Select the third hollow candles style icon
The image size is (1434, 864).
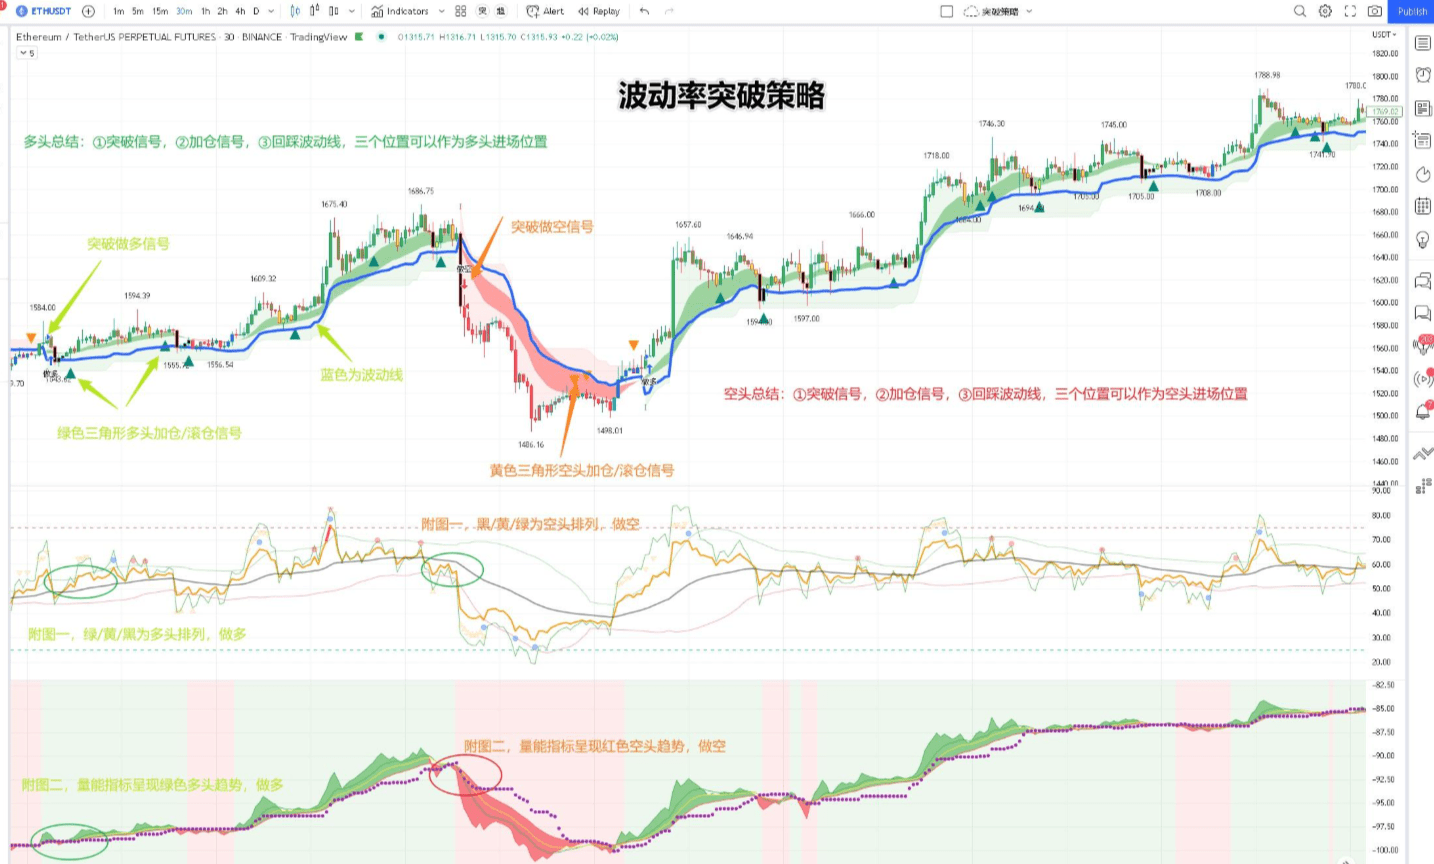point(333,11)
